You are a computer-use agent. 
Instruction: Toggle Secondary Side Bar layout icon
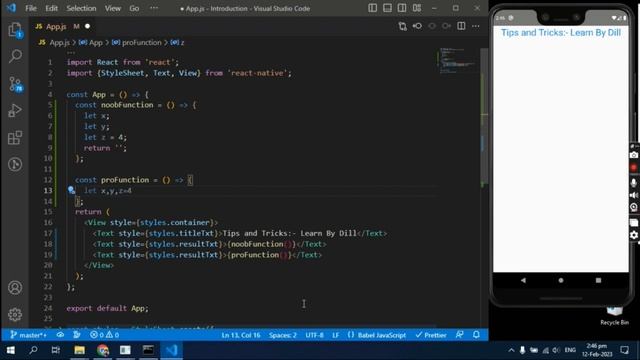tap(402, 8)
